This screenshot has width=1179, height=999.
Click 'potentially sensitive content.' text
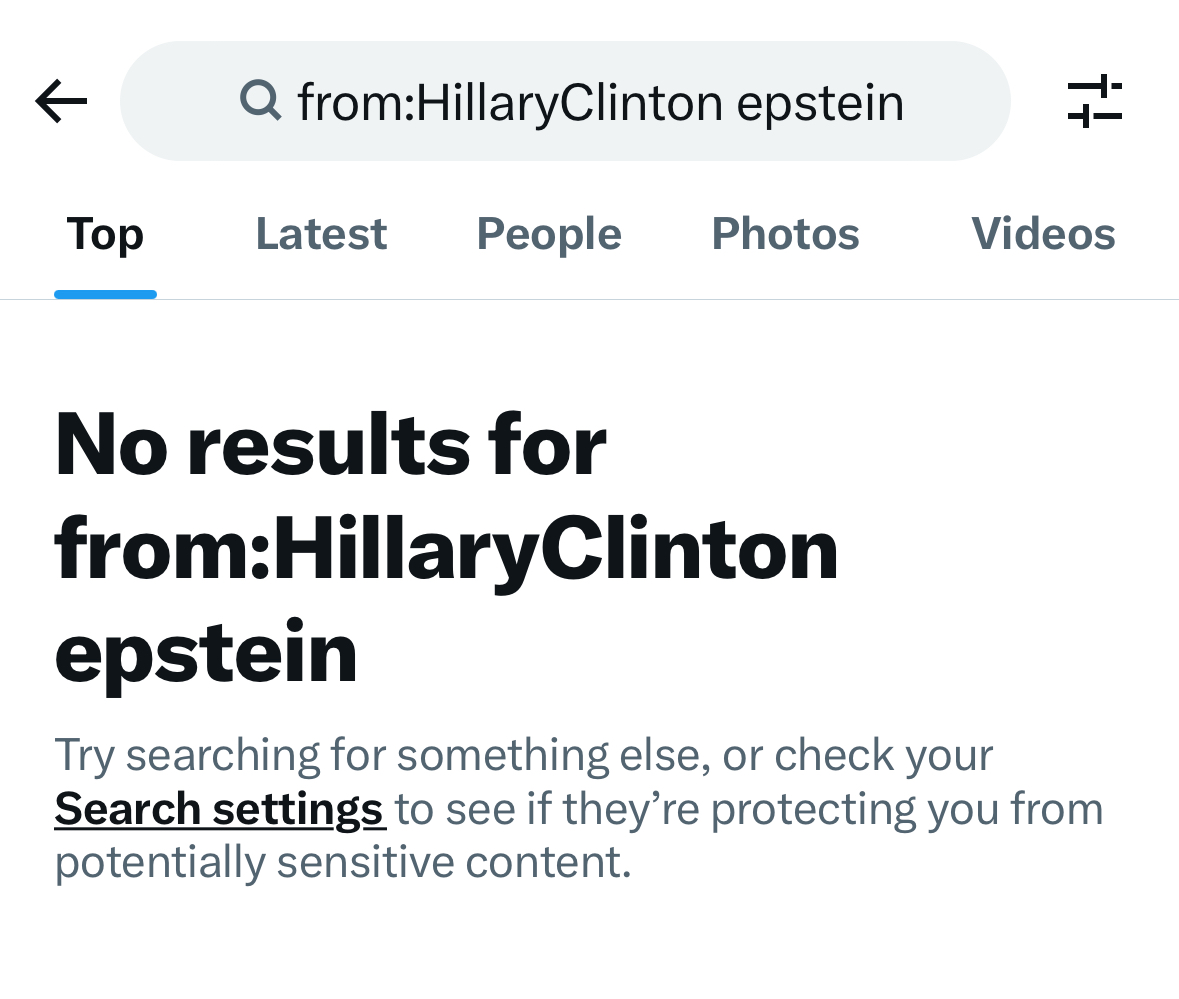[343, 861]
